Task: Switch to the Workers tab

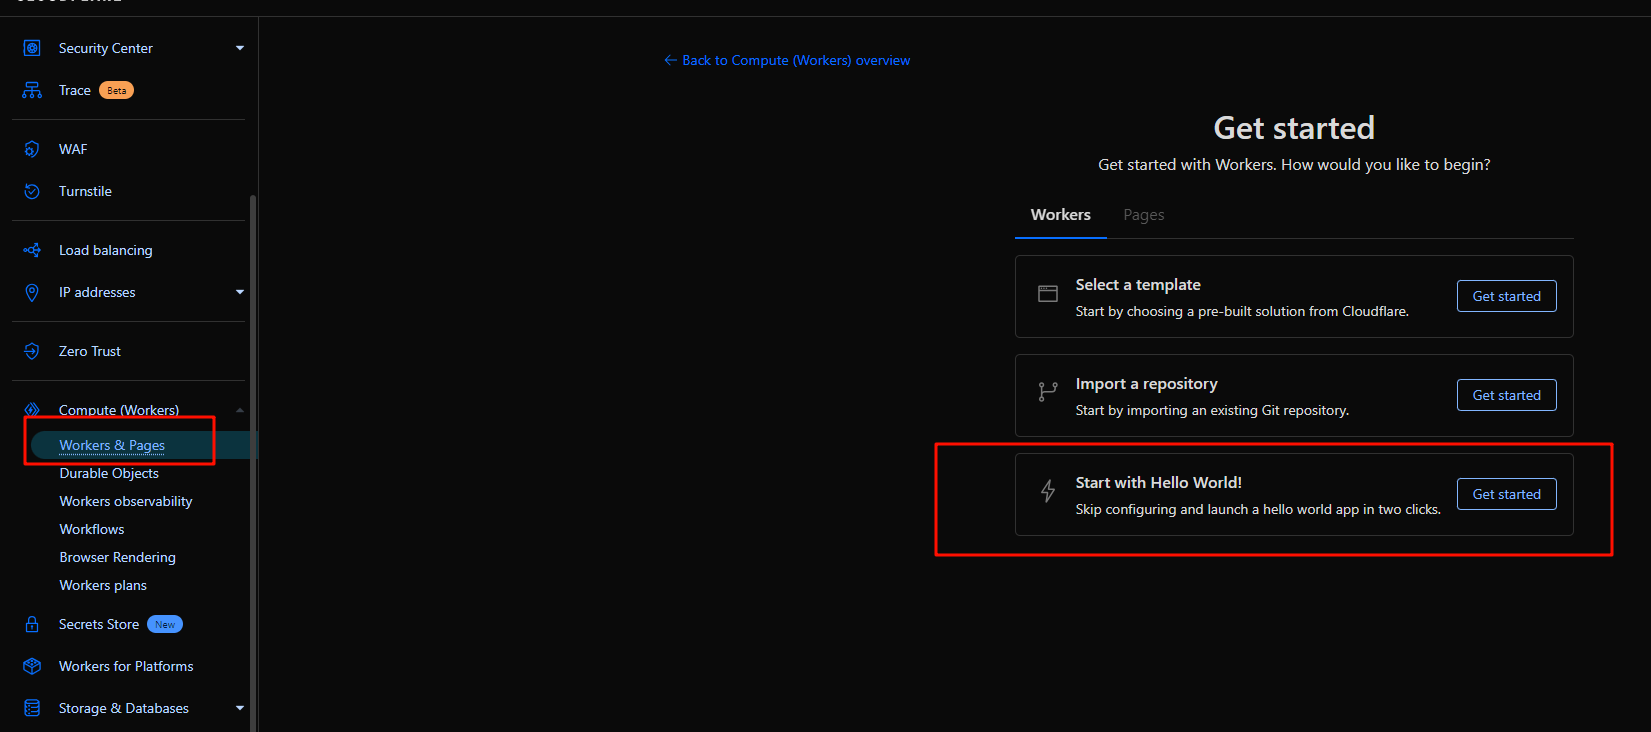Action: 1061,215
